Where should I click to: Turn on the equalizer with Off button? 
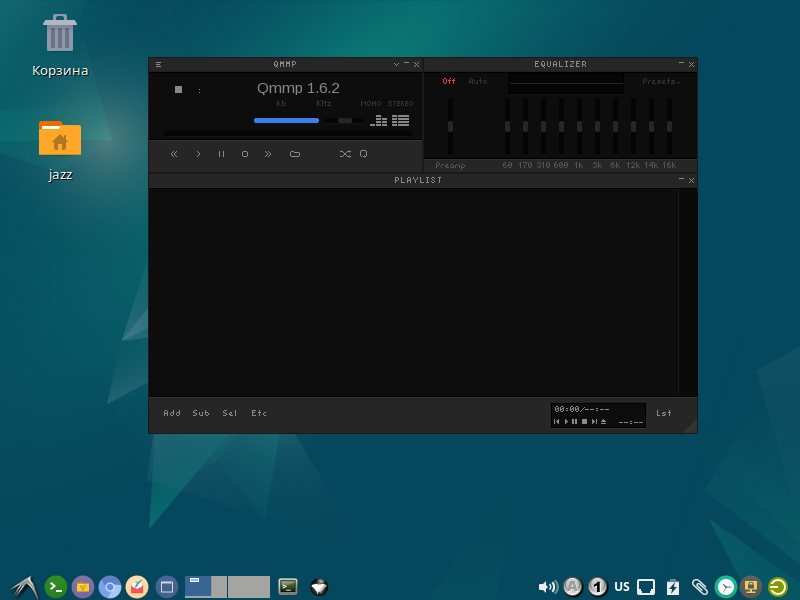(x=449, y=81)
